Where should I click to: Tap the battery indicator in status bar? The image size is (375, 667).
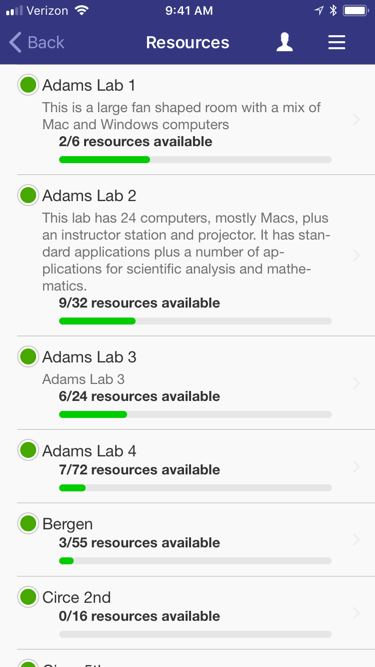point(355,11)
